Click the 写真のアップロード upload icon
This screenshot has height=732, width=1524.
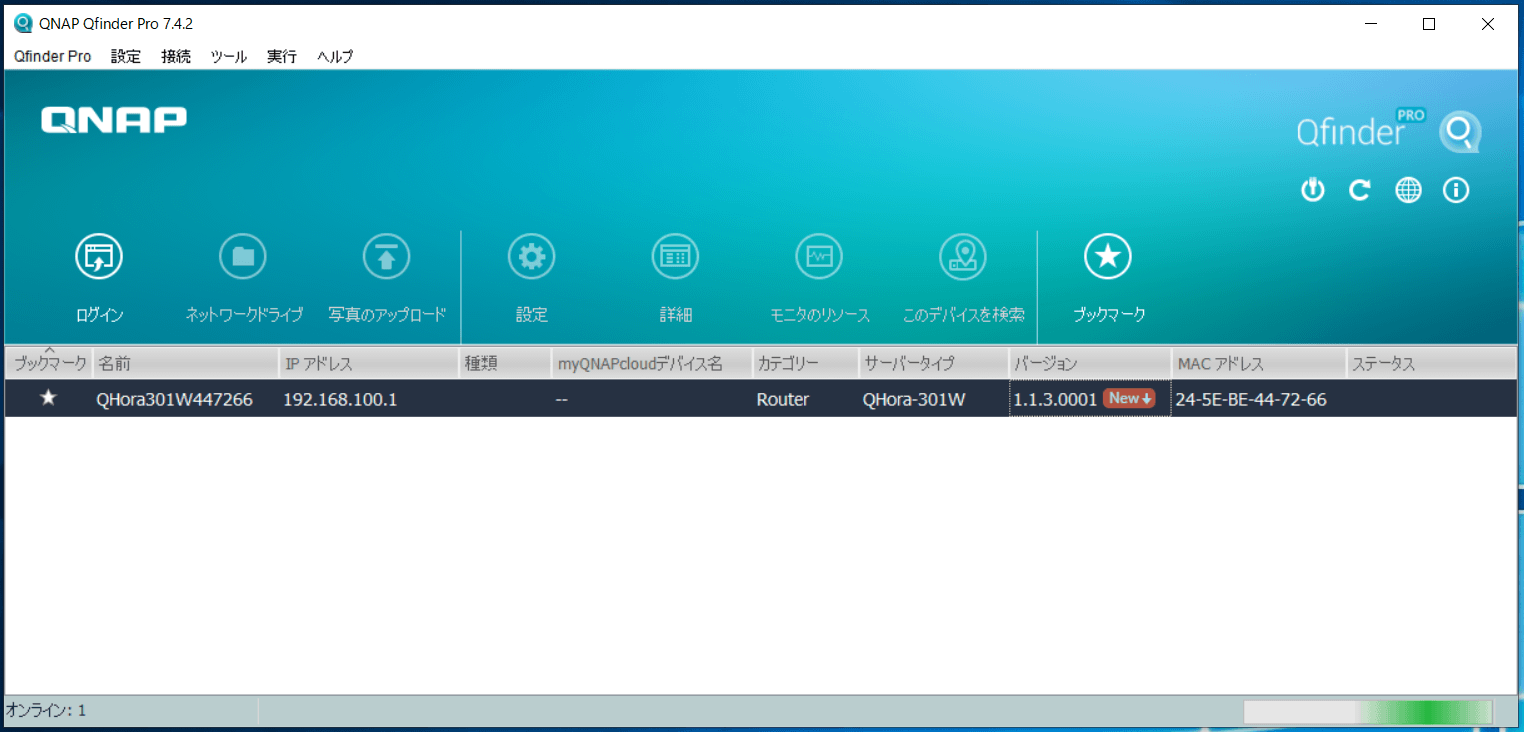386,258
